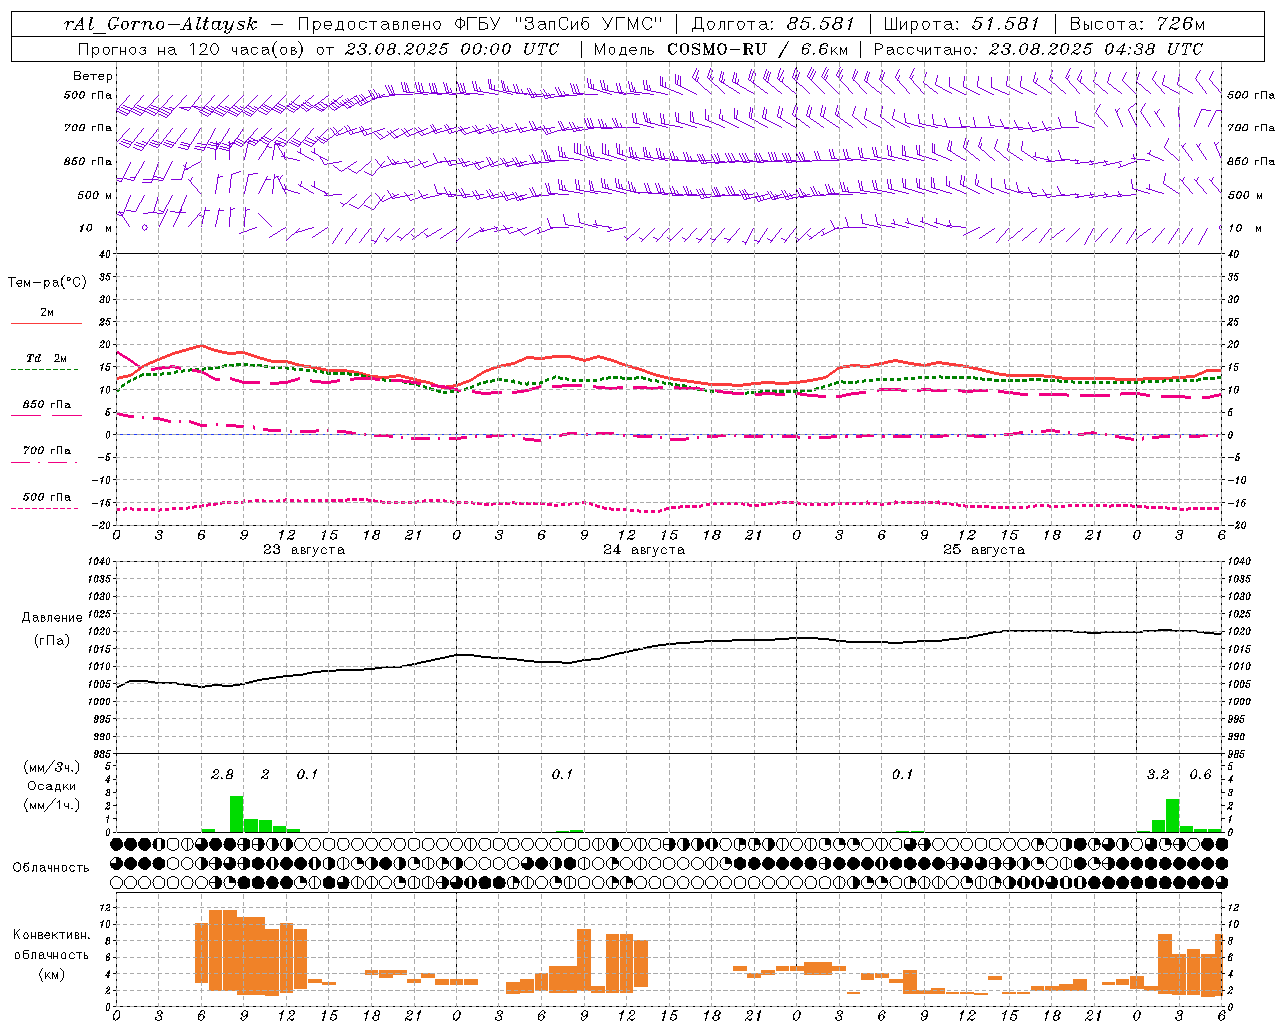Click the 700 гПа temperature legend entry

pos(46,451)
